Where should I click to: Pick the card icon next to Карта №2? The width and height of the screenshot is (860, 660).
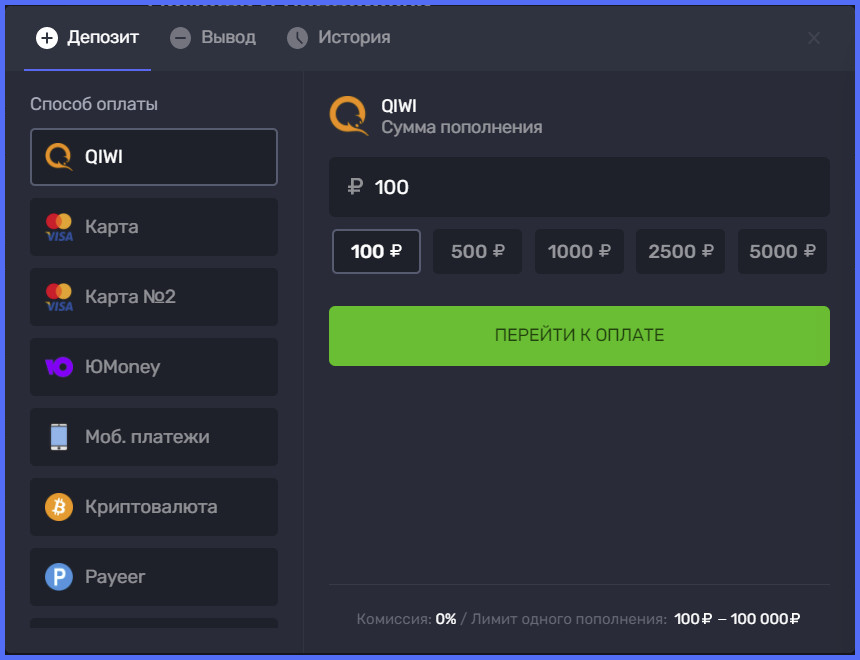[59, 297]
